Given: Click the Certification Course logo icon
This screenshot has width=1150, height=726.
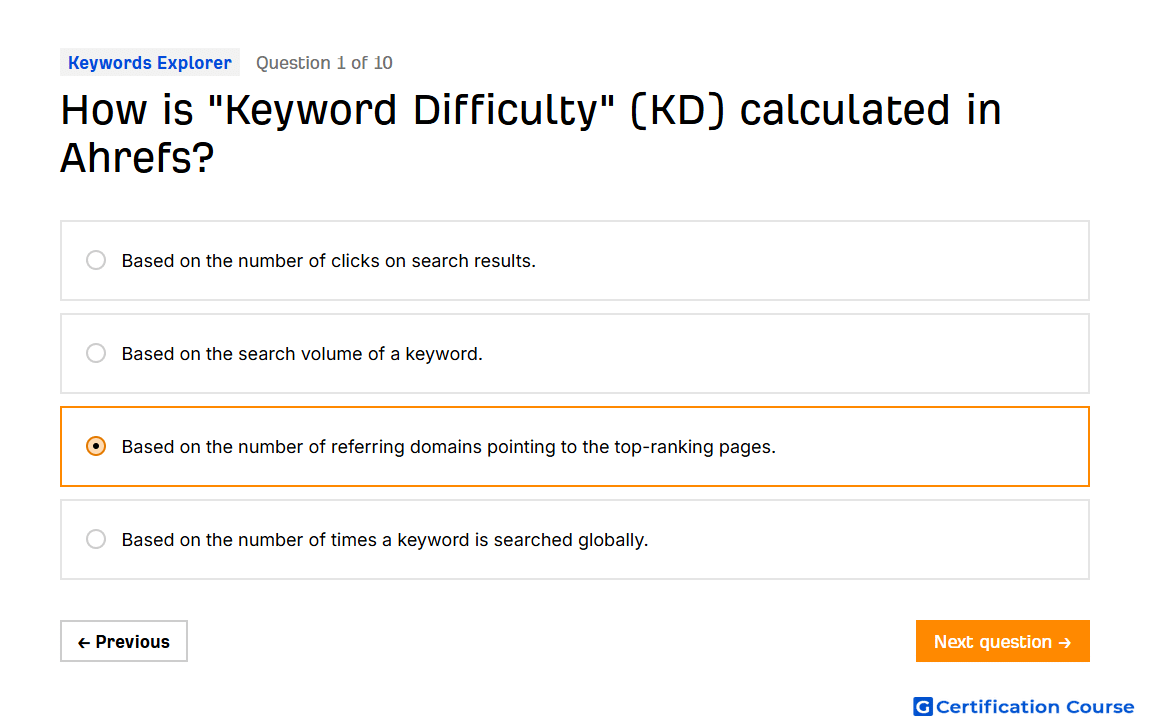Looking at the screenshot, I should [x=923, y=707].
